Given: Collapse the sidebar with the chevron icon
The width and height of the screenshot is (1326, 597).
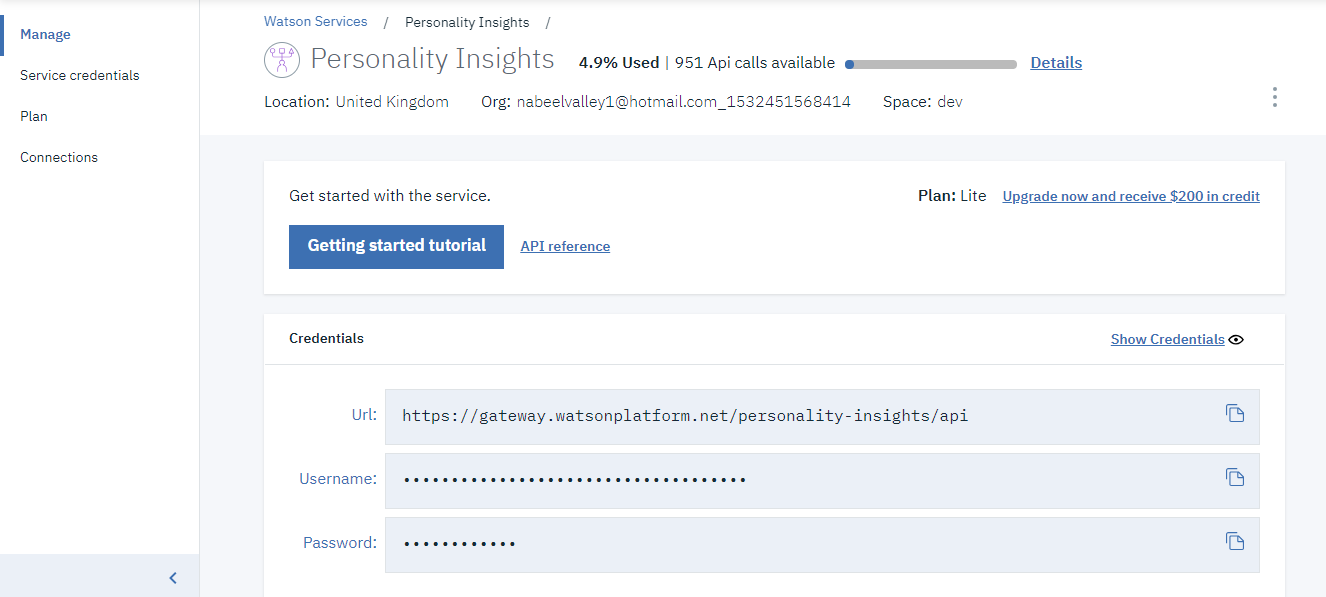Looking at the screenshot, I should (x=171, y=577).
